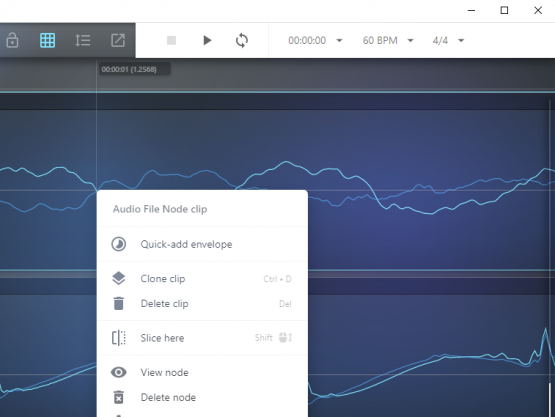Click the View node eye icon
Screen dimensions: 555x417
coord(119,372)
